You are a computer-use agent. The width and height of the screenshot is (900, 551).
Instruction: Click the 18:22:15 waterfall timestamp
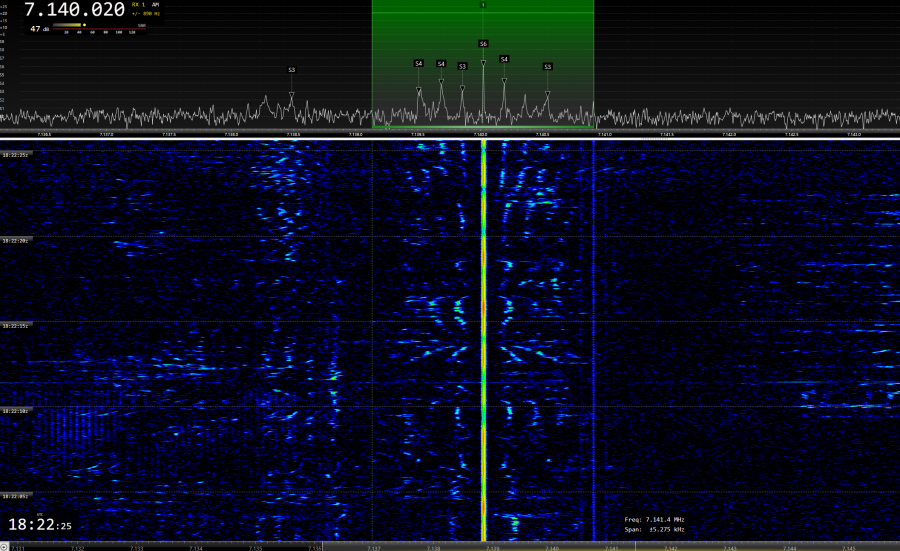click(15, 326)
